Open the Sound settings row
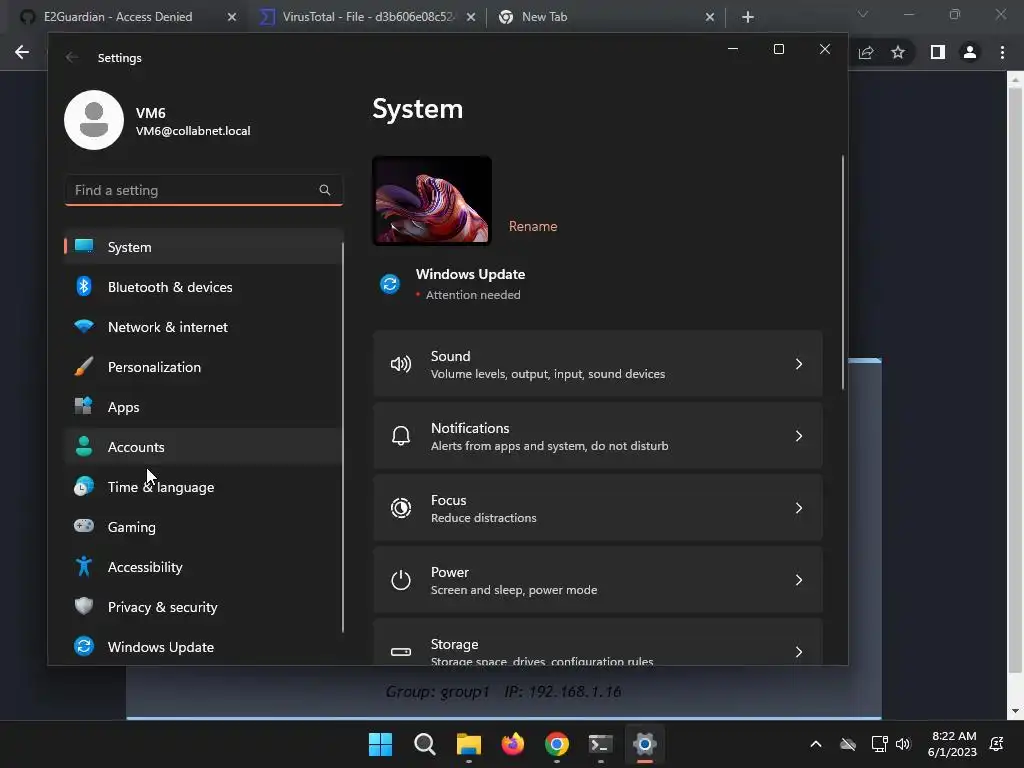 click(x=598, y=364)
